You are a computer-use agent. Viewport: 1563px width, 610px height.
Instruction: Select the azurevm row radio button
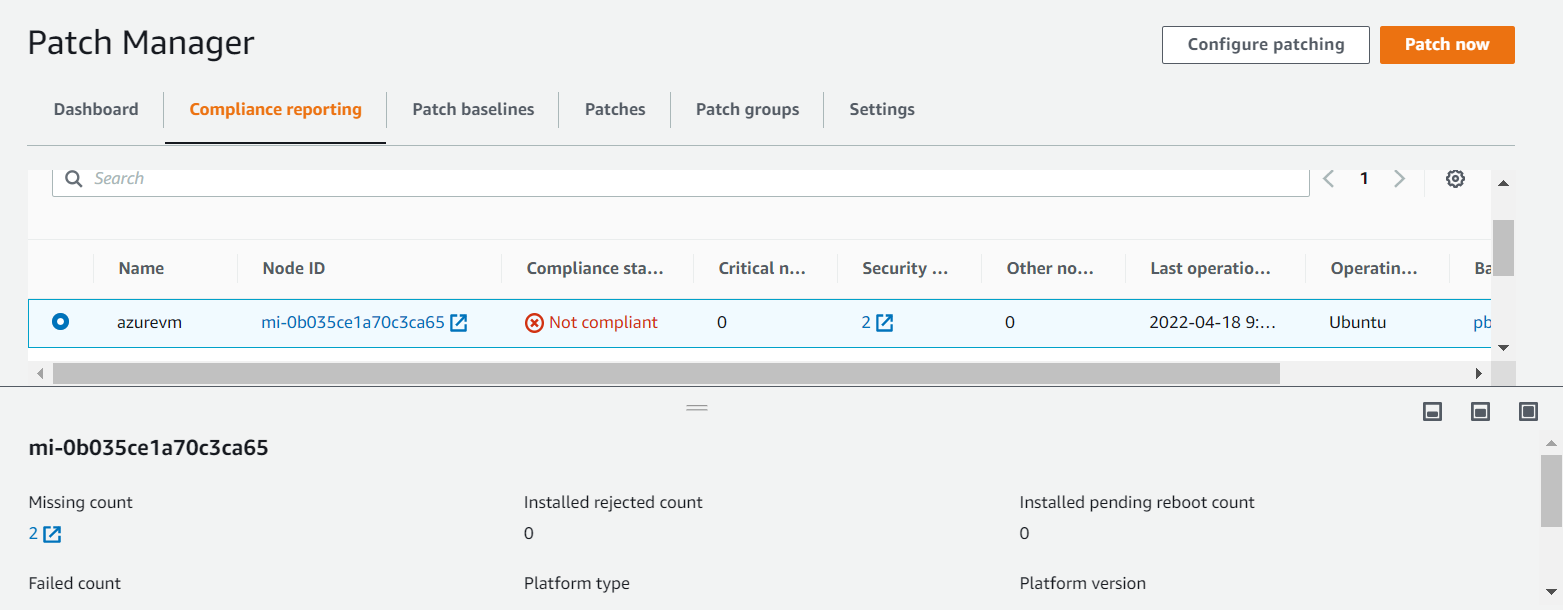(62, 322)
